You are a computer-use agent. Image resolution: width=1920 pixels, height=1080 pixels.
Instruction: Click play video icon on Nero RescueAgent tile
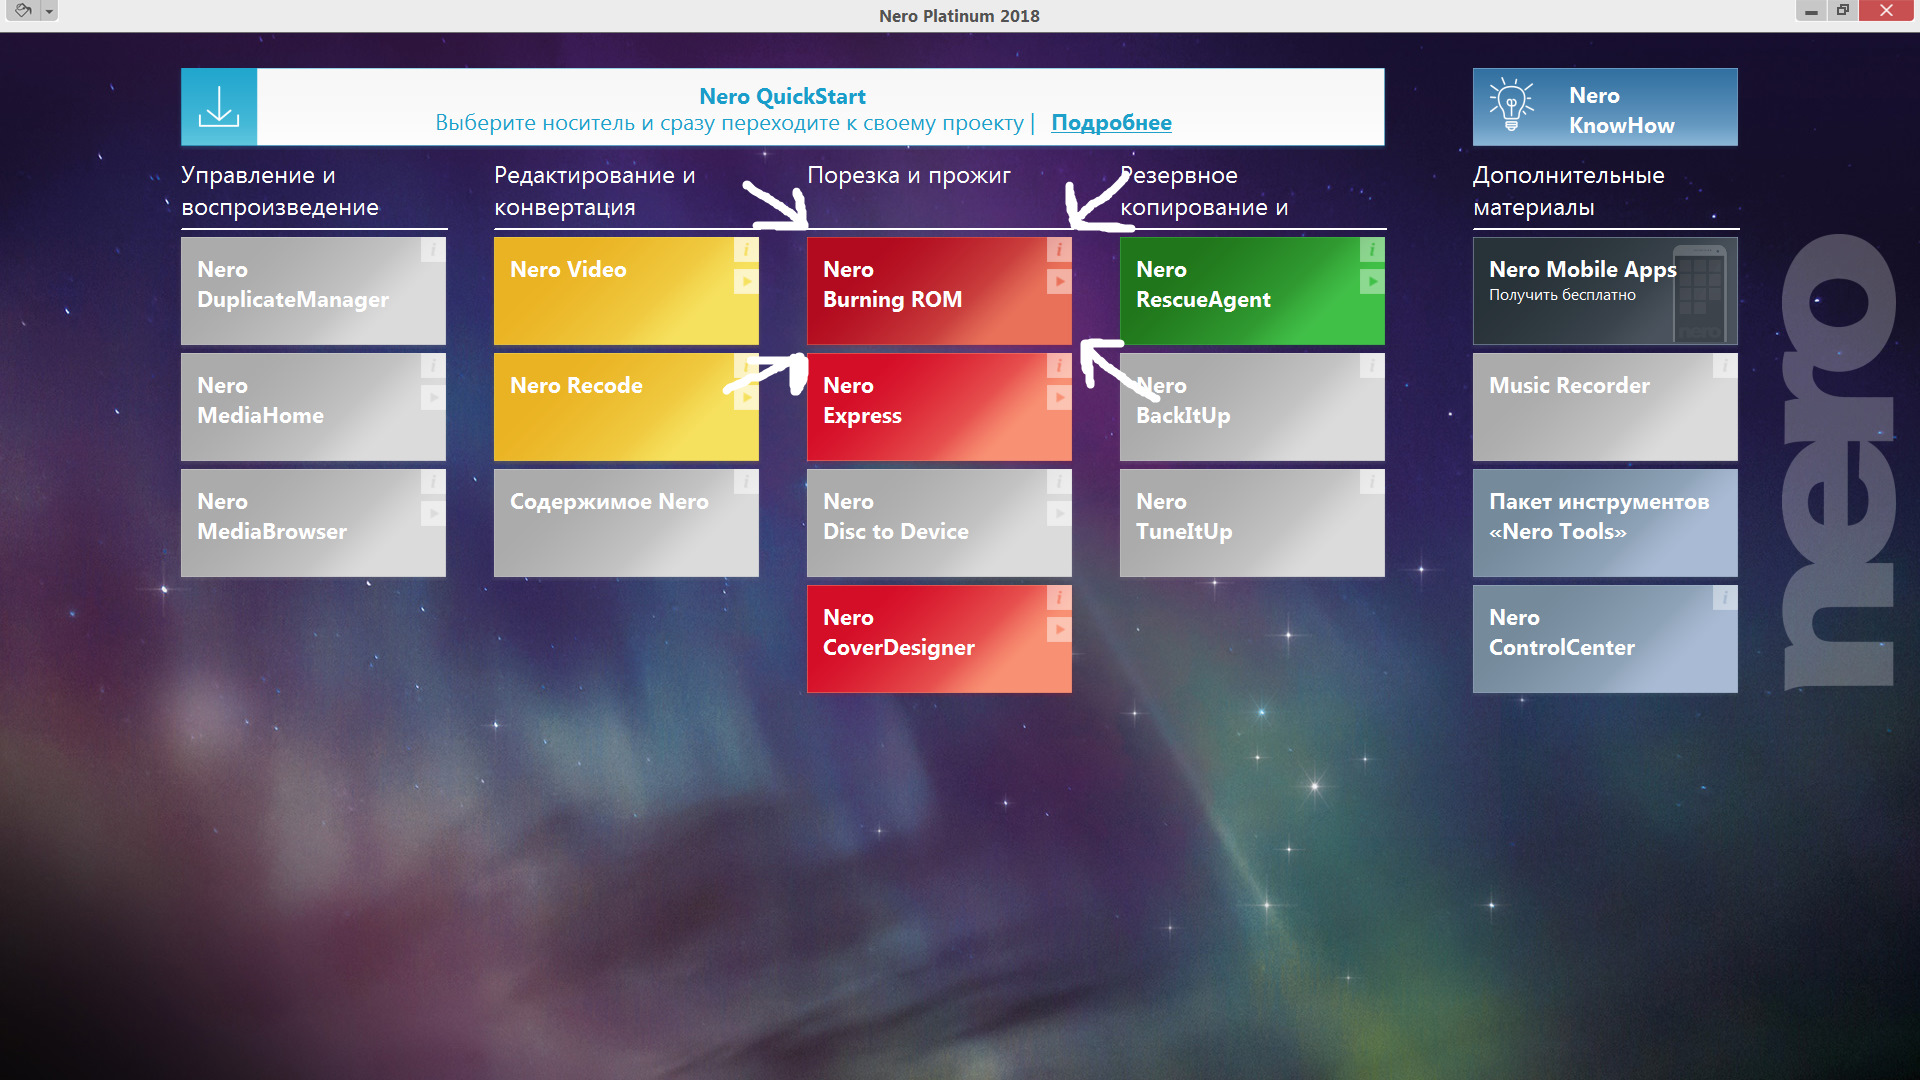[x=1372, y=282]
